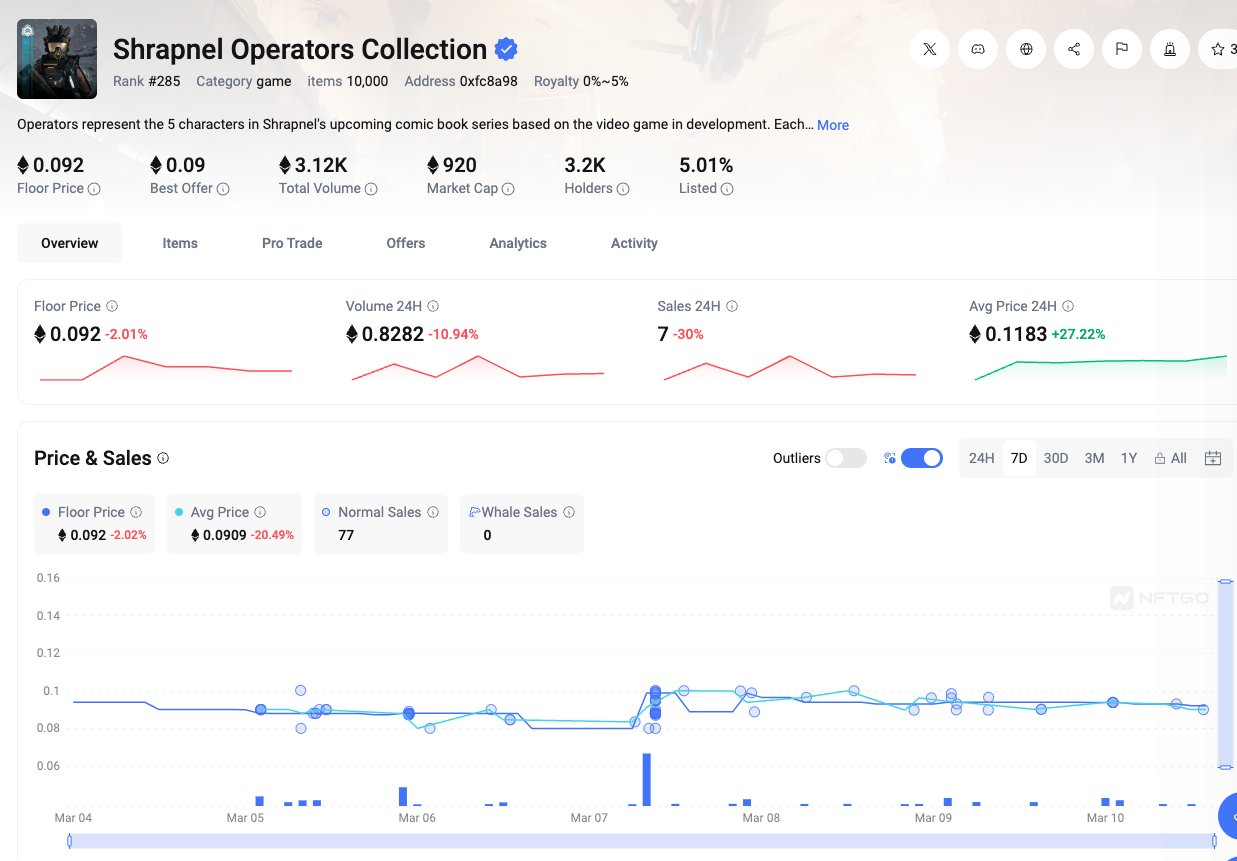Toggle the Outliers switch

(846, 458)
